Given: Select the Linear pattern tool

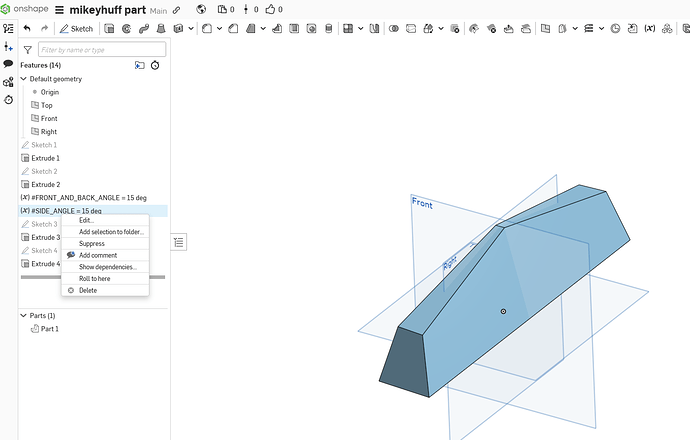Looking at the screenshot, I should (x=348, y=29).
